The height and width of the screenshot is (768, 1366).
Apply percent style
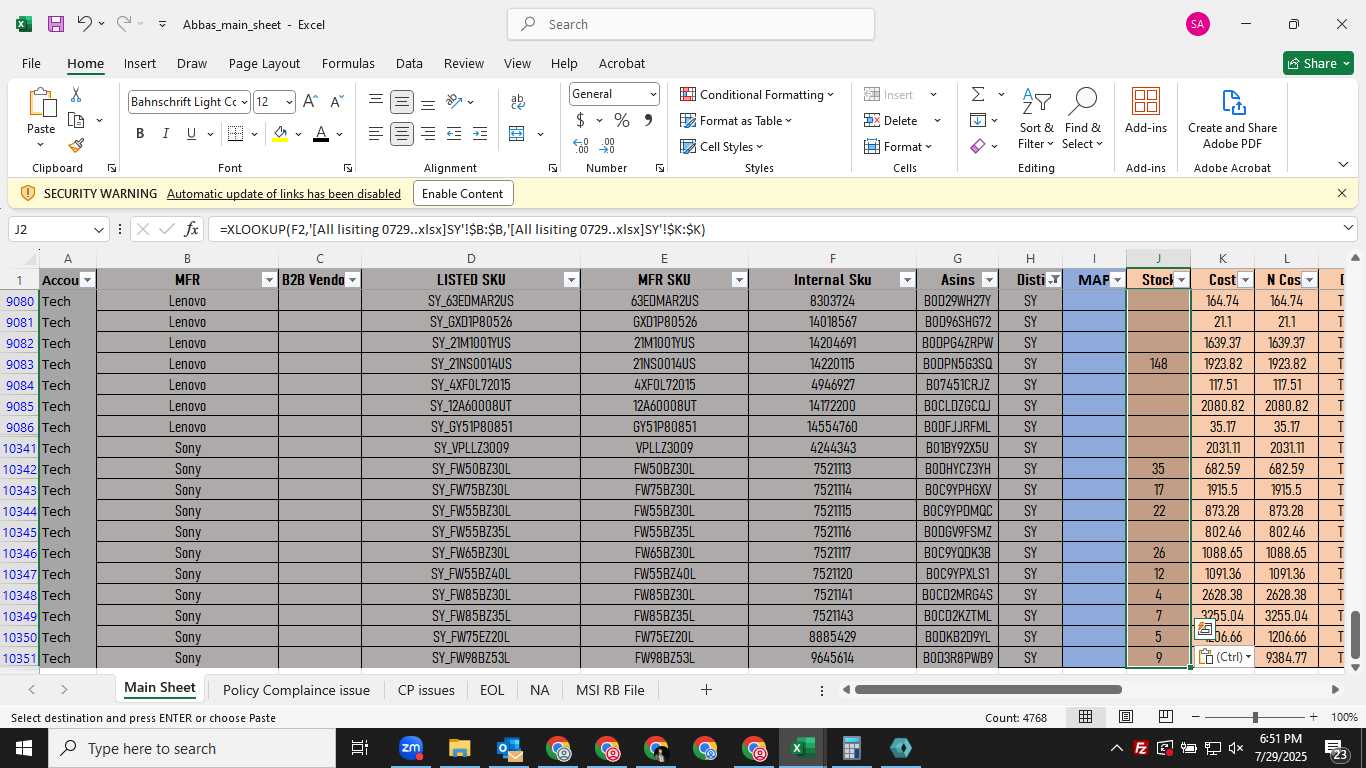tap(622, 120)
